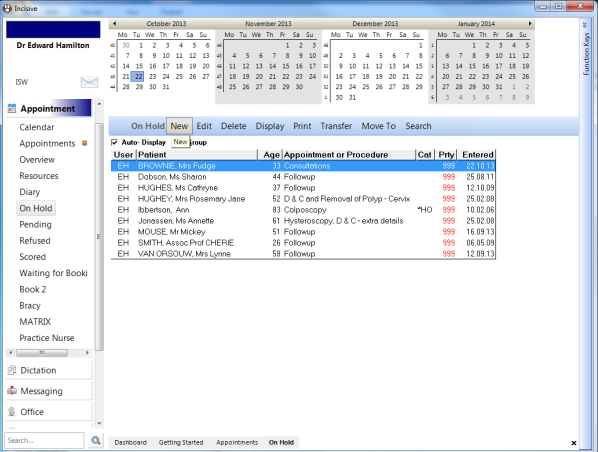Open the Messaging mailbox icon

coord(12,391)
